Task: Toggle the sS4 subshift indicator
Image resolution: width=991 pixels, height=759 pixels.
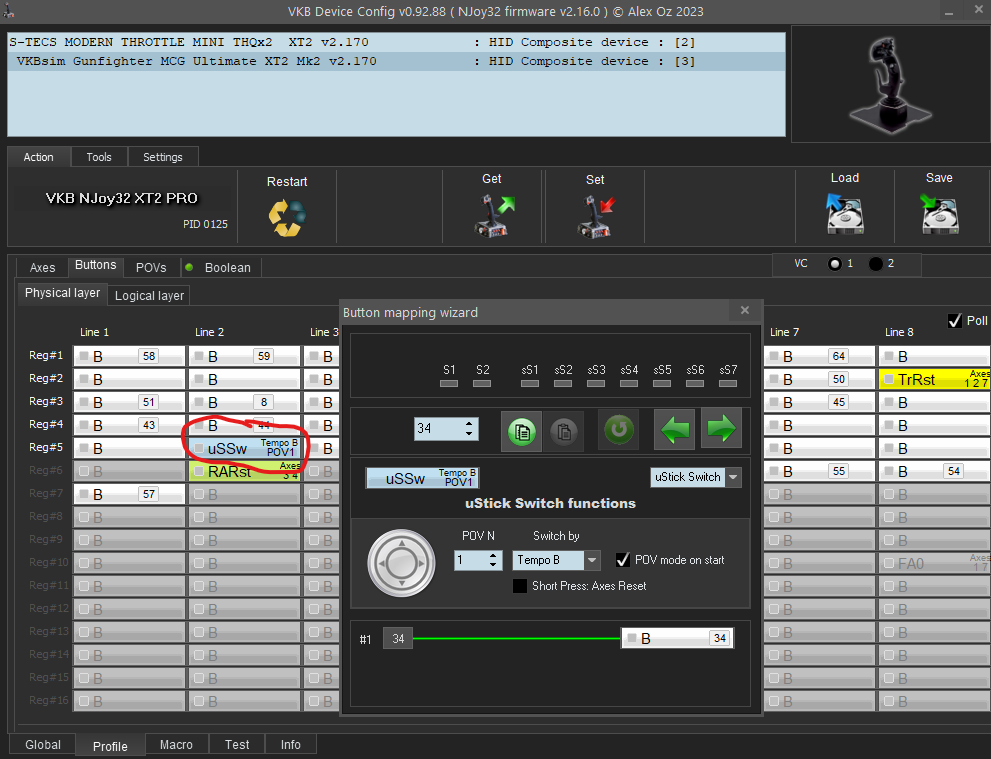Action: [x=629, y=383]
